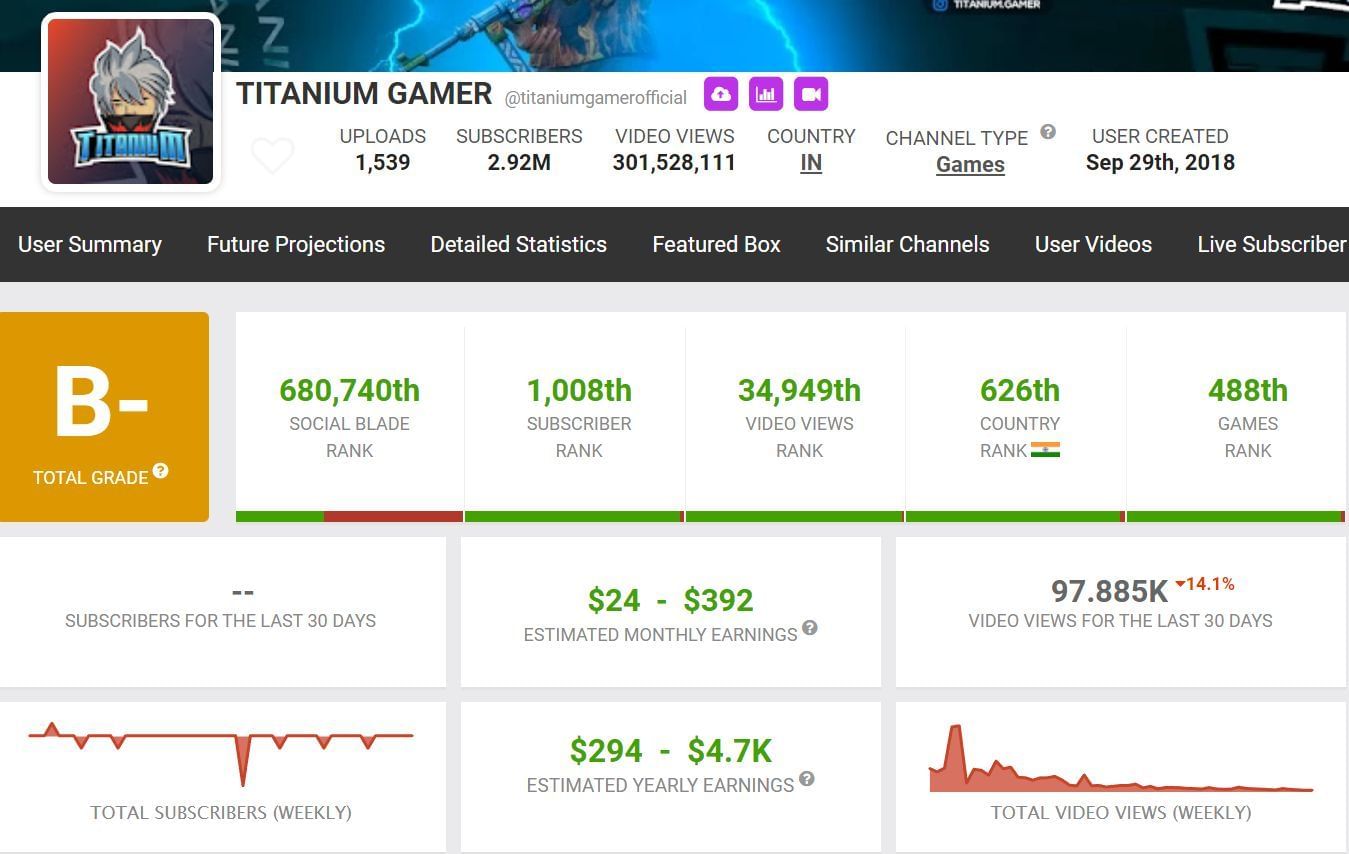Click the IN country link
1349x854 pixels.
click(811, 163)
